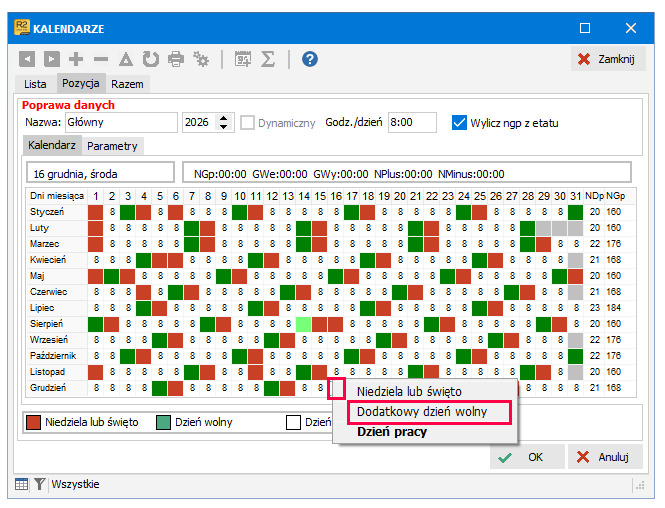Click the Nazwa field containing Główny
665x508 pixels.
coord(121,123)
